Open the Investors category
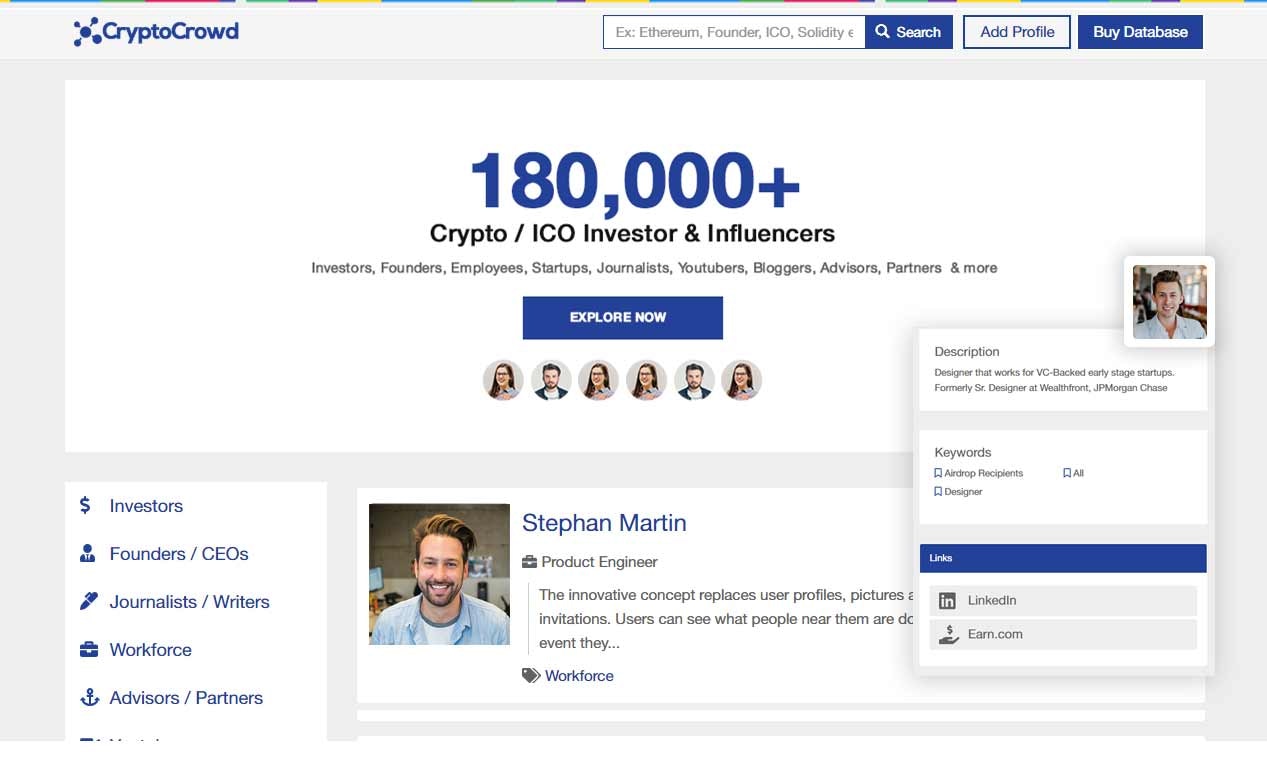This screenshot has width=1267, height=760. [x=146, y=506]
